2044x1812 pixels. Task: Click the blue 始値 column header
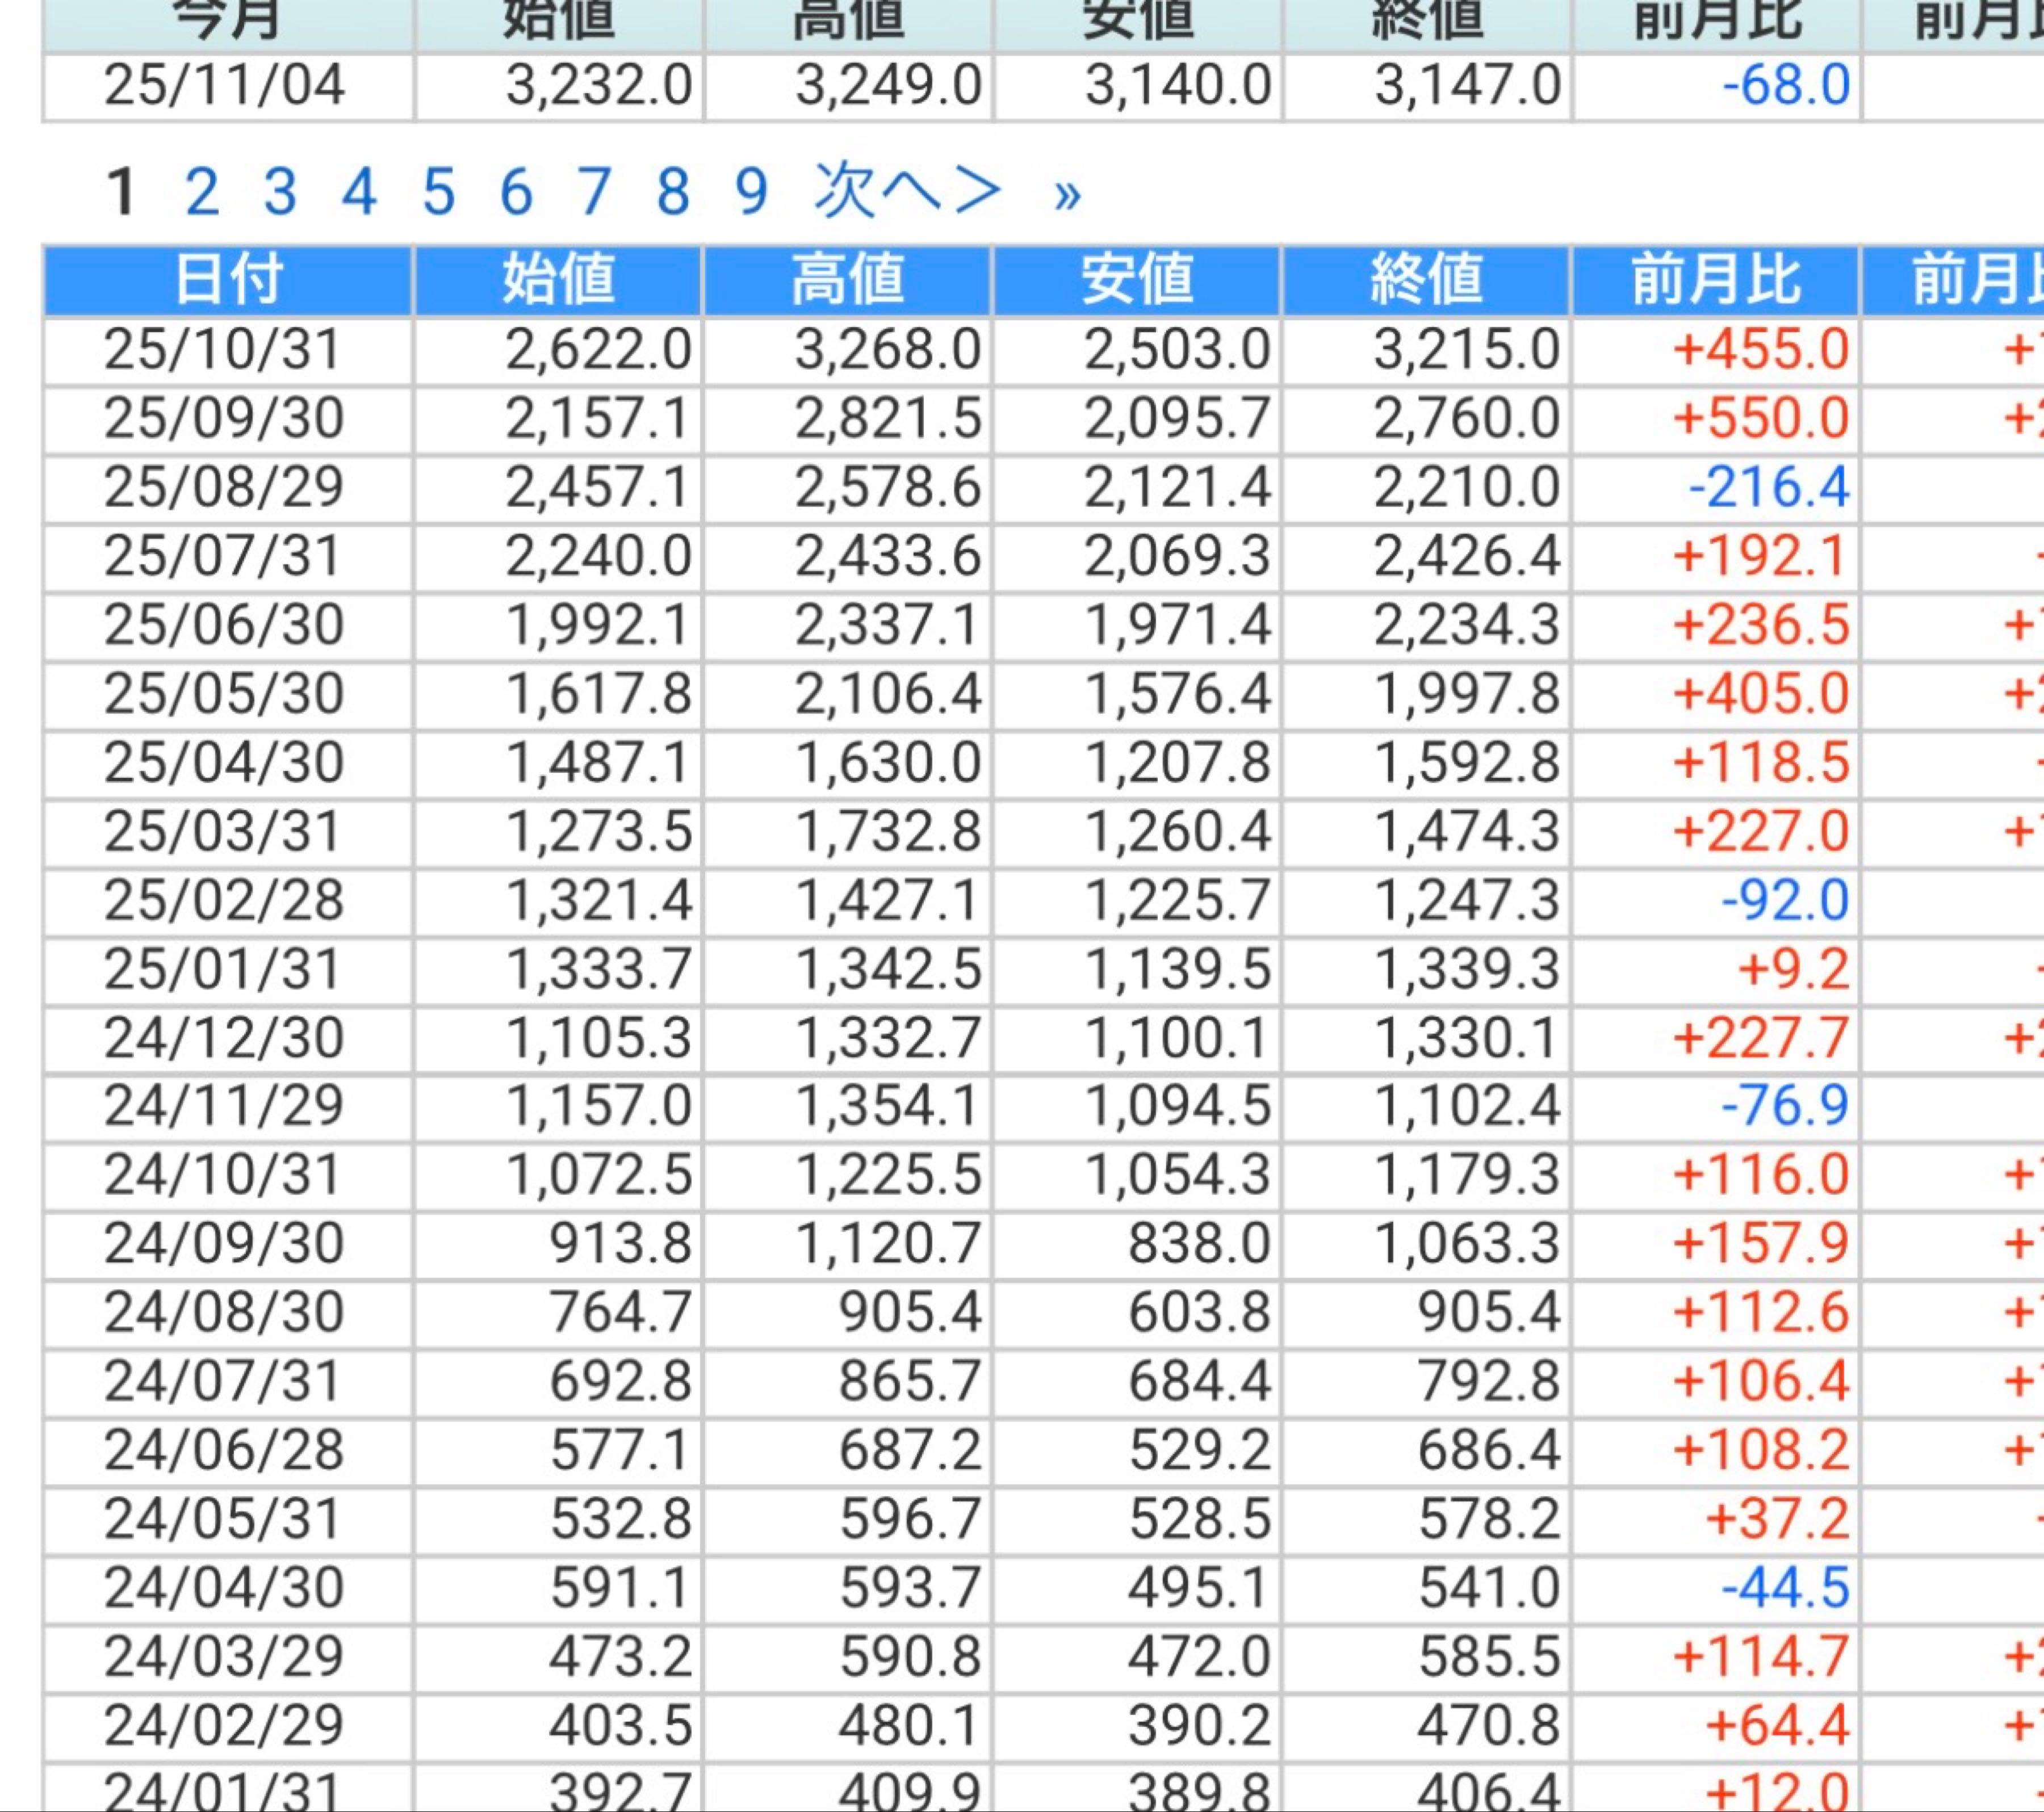[x=558, y=280]
